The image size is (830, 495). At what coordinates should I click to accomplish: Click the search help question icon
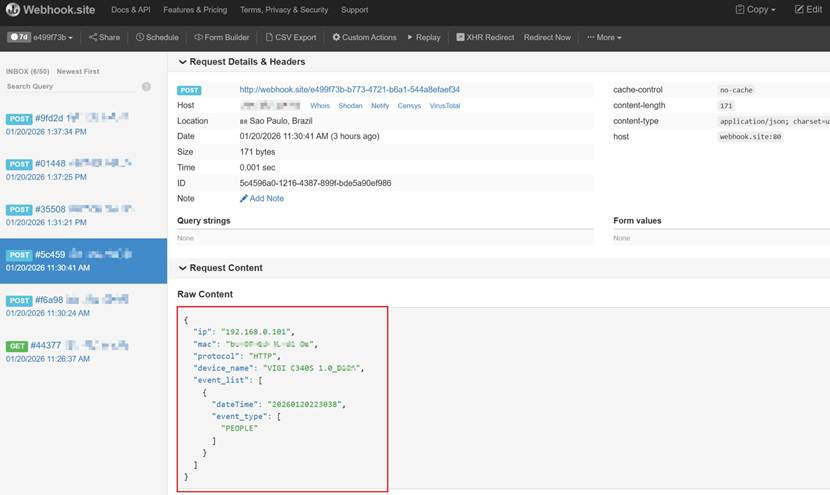coord(146,87)
